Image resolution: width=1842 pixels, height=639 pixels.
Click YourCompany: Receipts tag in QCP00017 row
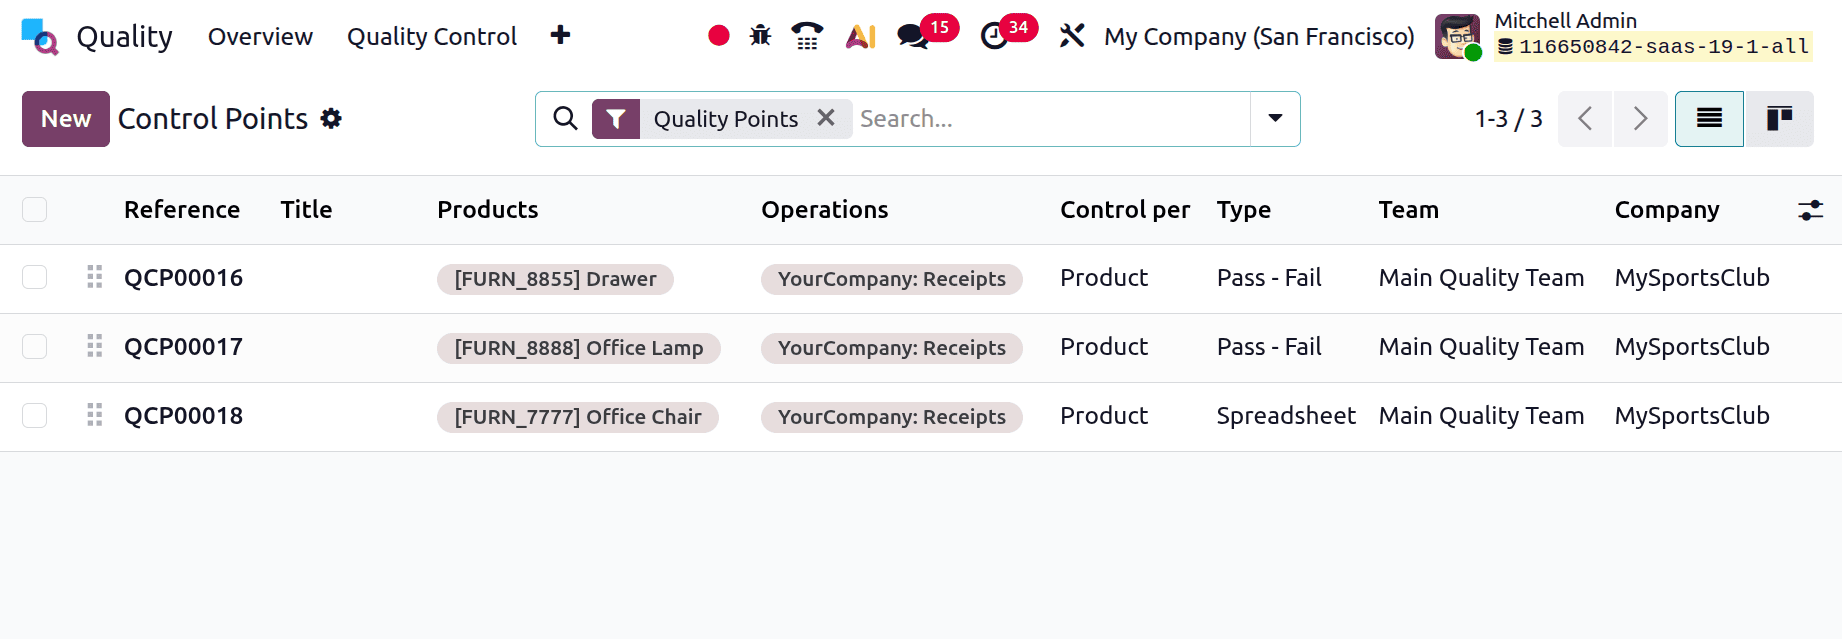pyautogui.click(x=892, y=348)
